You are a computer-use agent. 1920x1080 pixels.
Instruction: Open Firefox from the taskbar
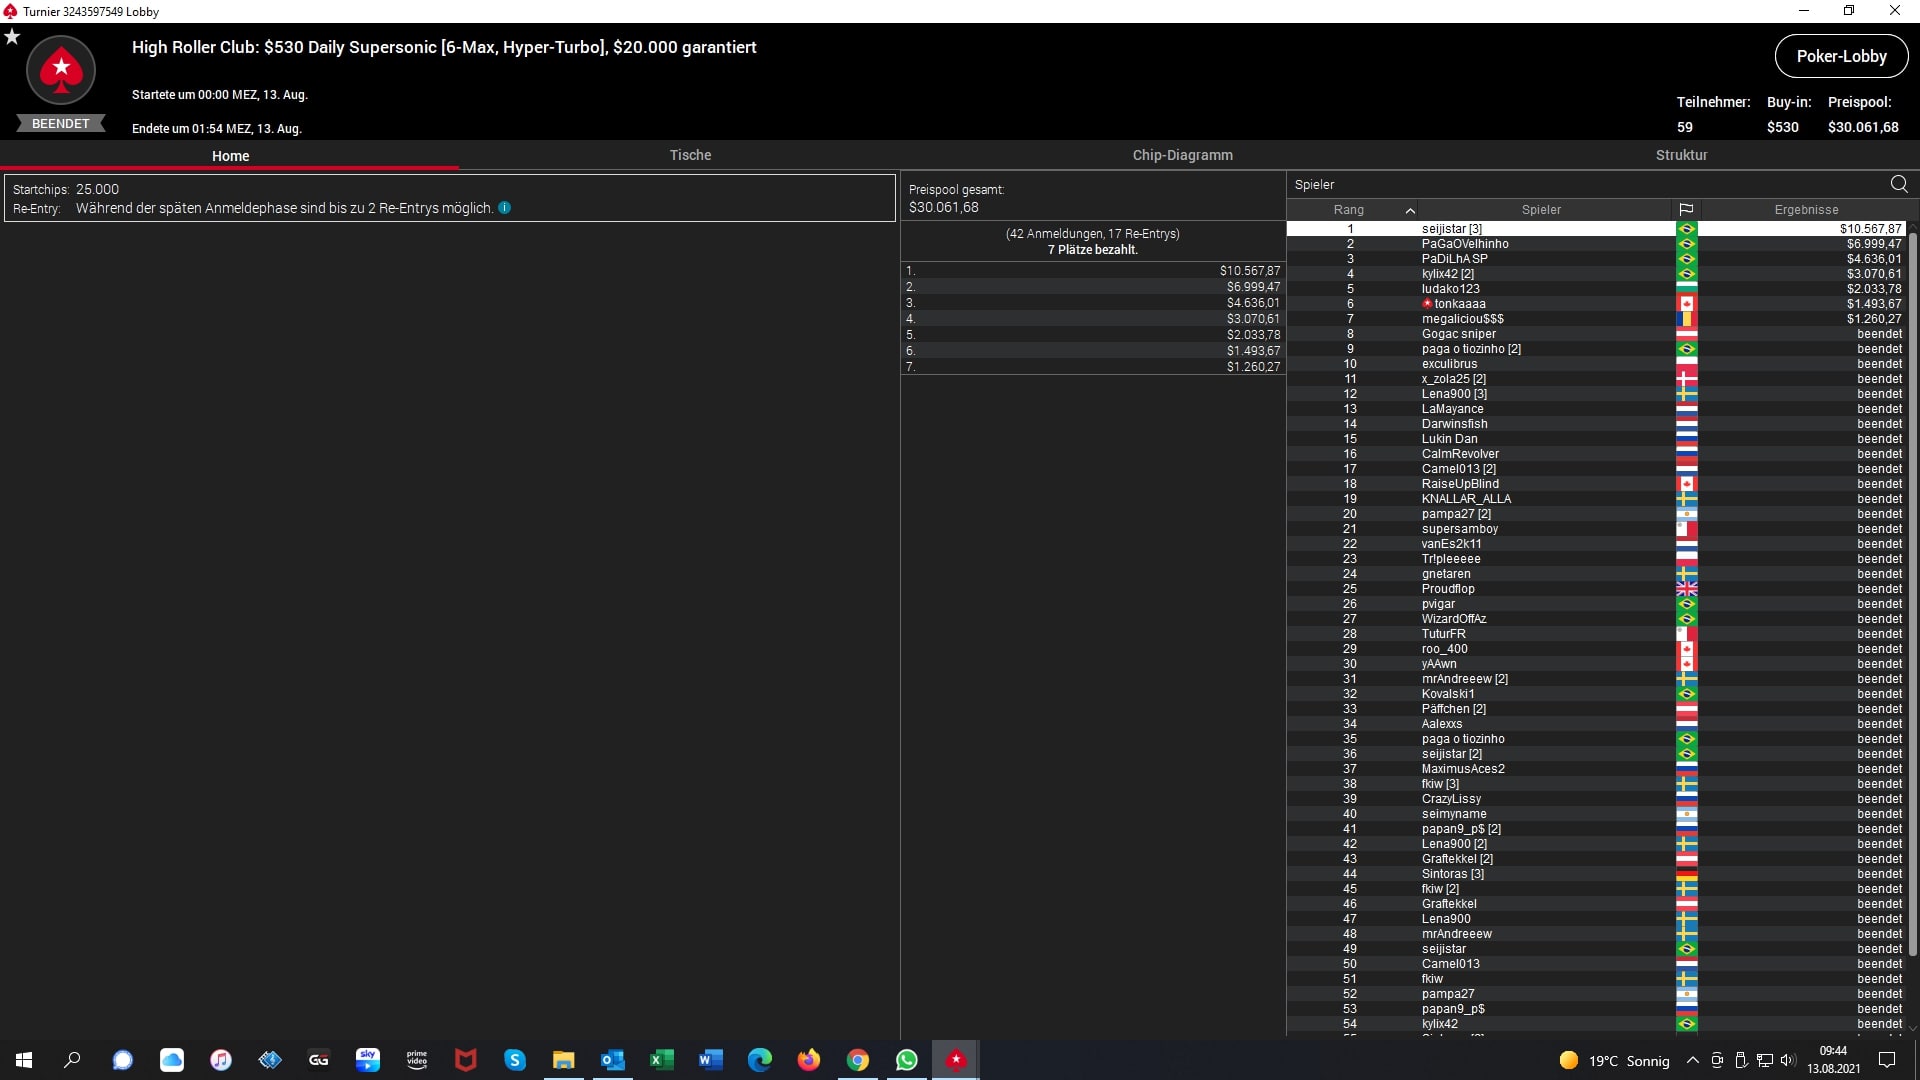click(x=809, y=1060)
